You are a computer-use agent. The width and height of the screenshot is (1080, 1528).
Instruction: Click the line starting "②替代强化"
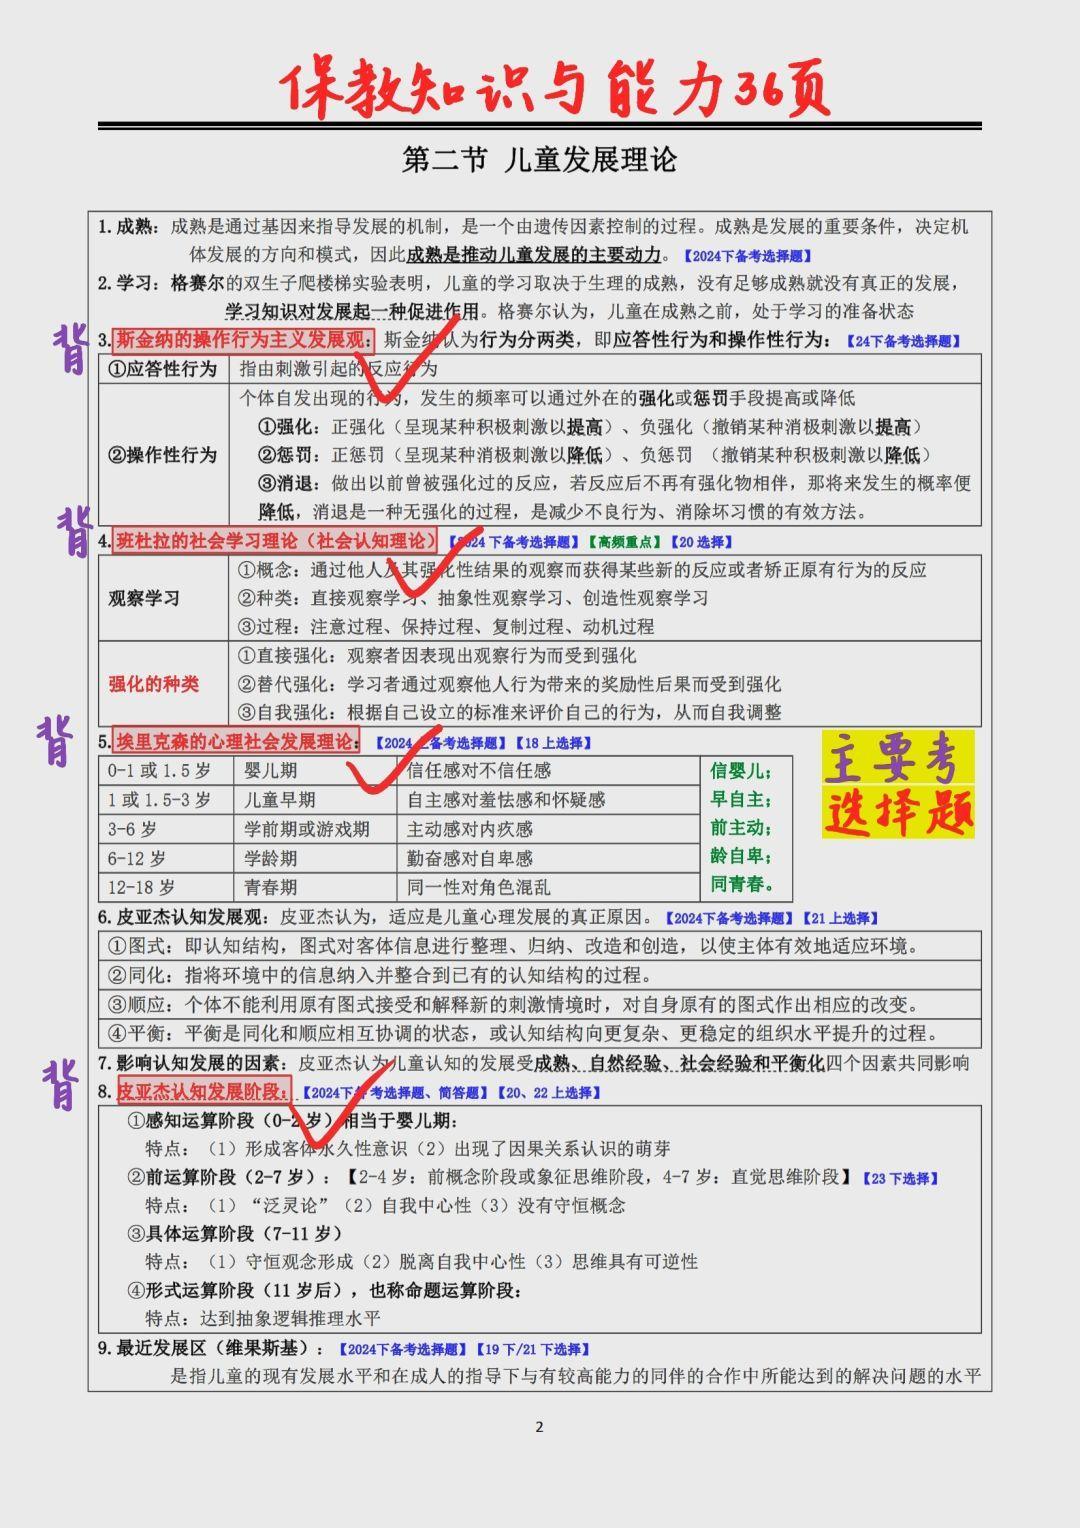pos(509,684)
